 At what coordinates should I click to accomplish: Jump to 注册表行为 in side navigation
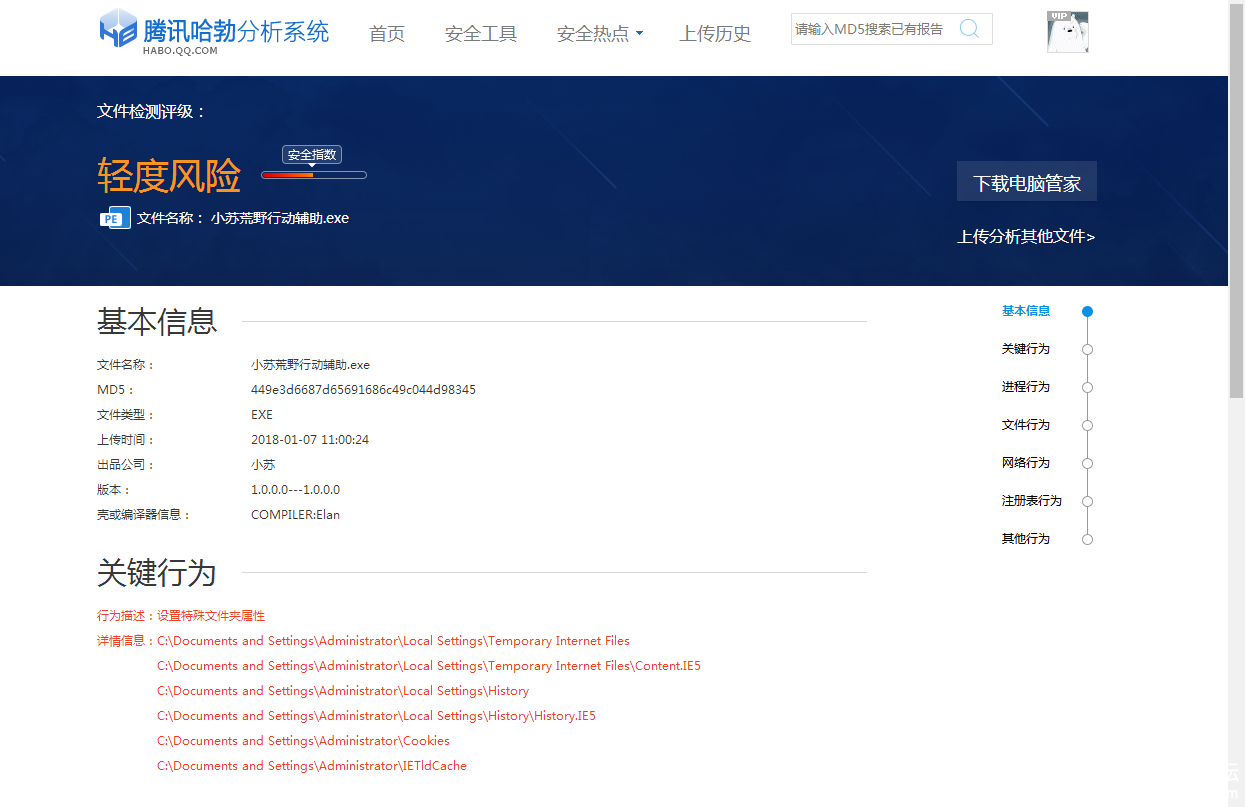1032,501
